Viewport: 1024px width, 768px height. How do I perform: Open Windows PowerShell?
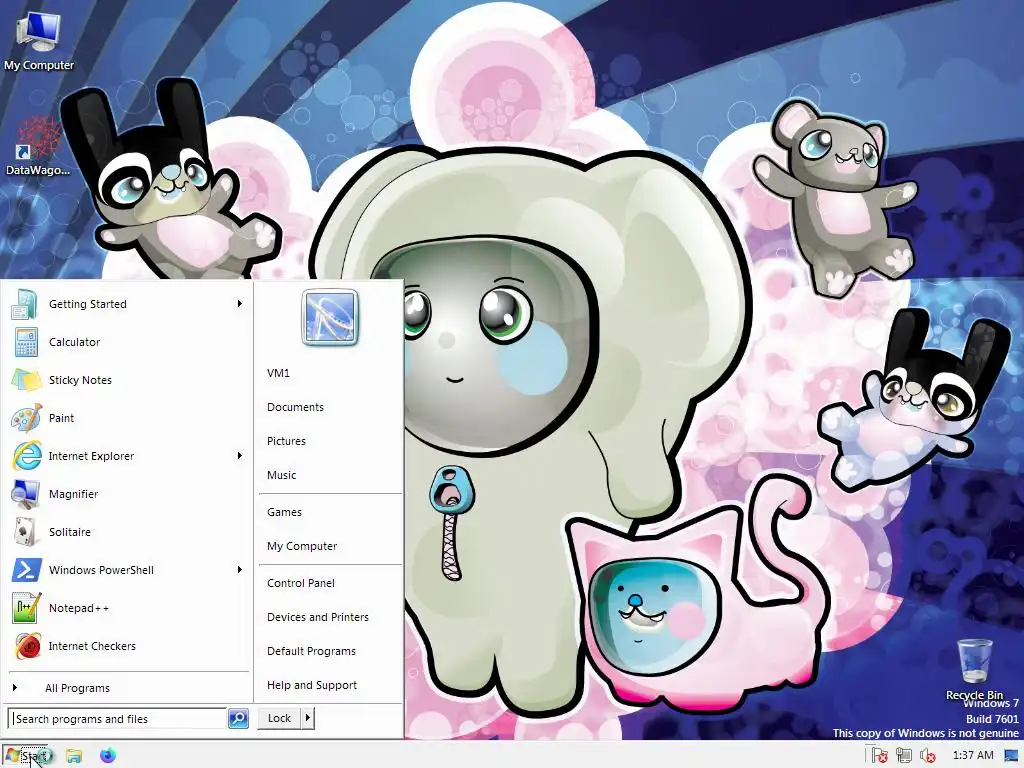[x=127, y=569]
